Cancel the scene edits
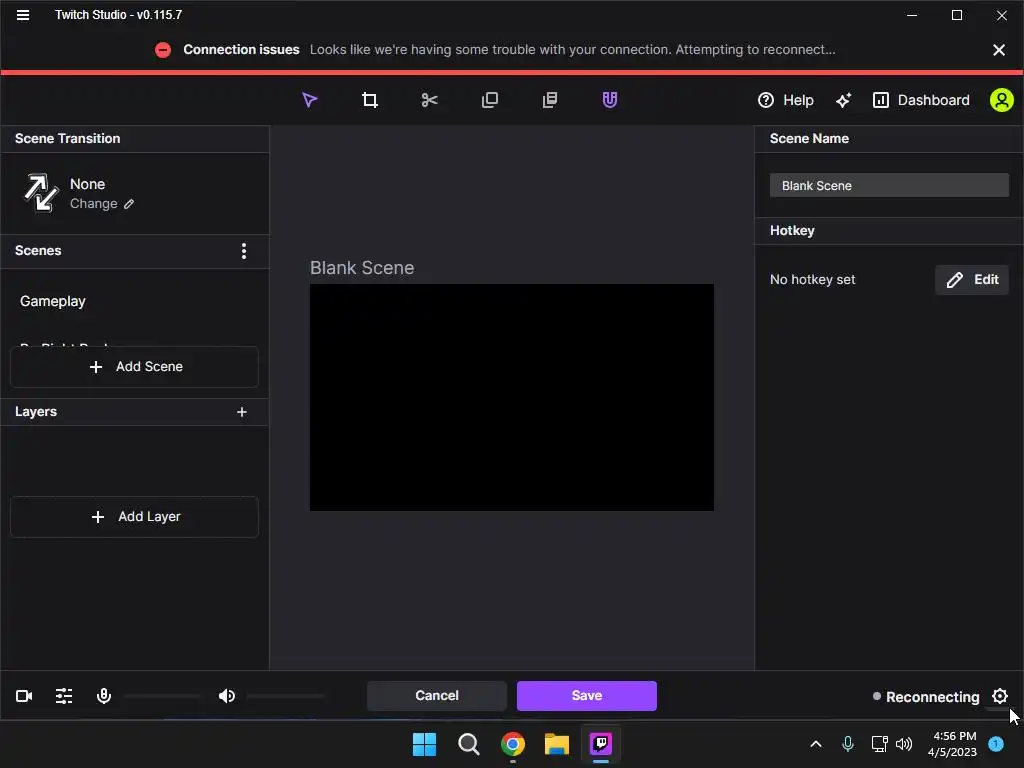1024x768 pixels. tap(437, 696)
